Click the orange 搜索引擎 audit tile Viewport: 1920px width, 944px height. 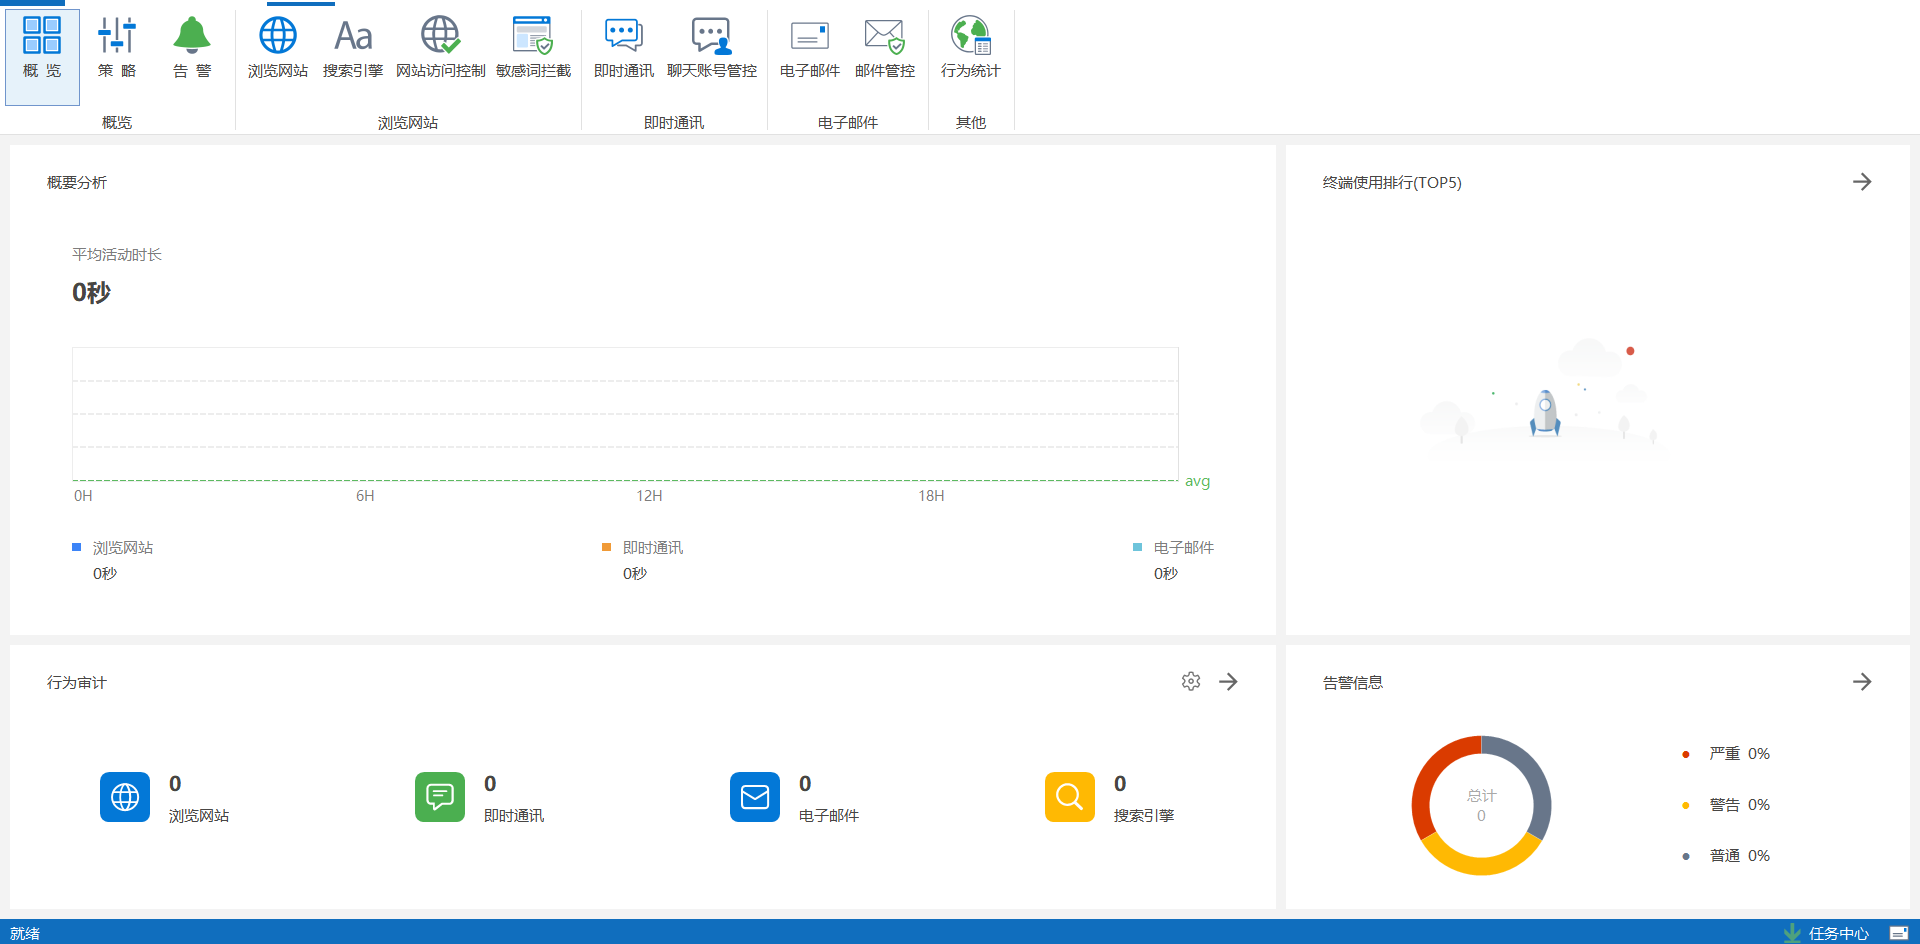[1070, 797]
